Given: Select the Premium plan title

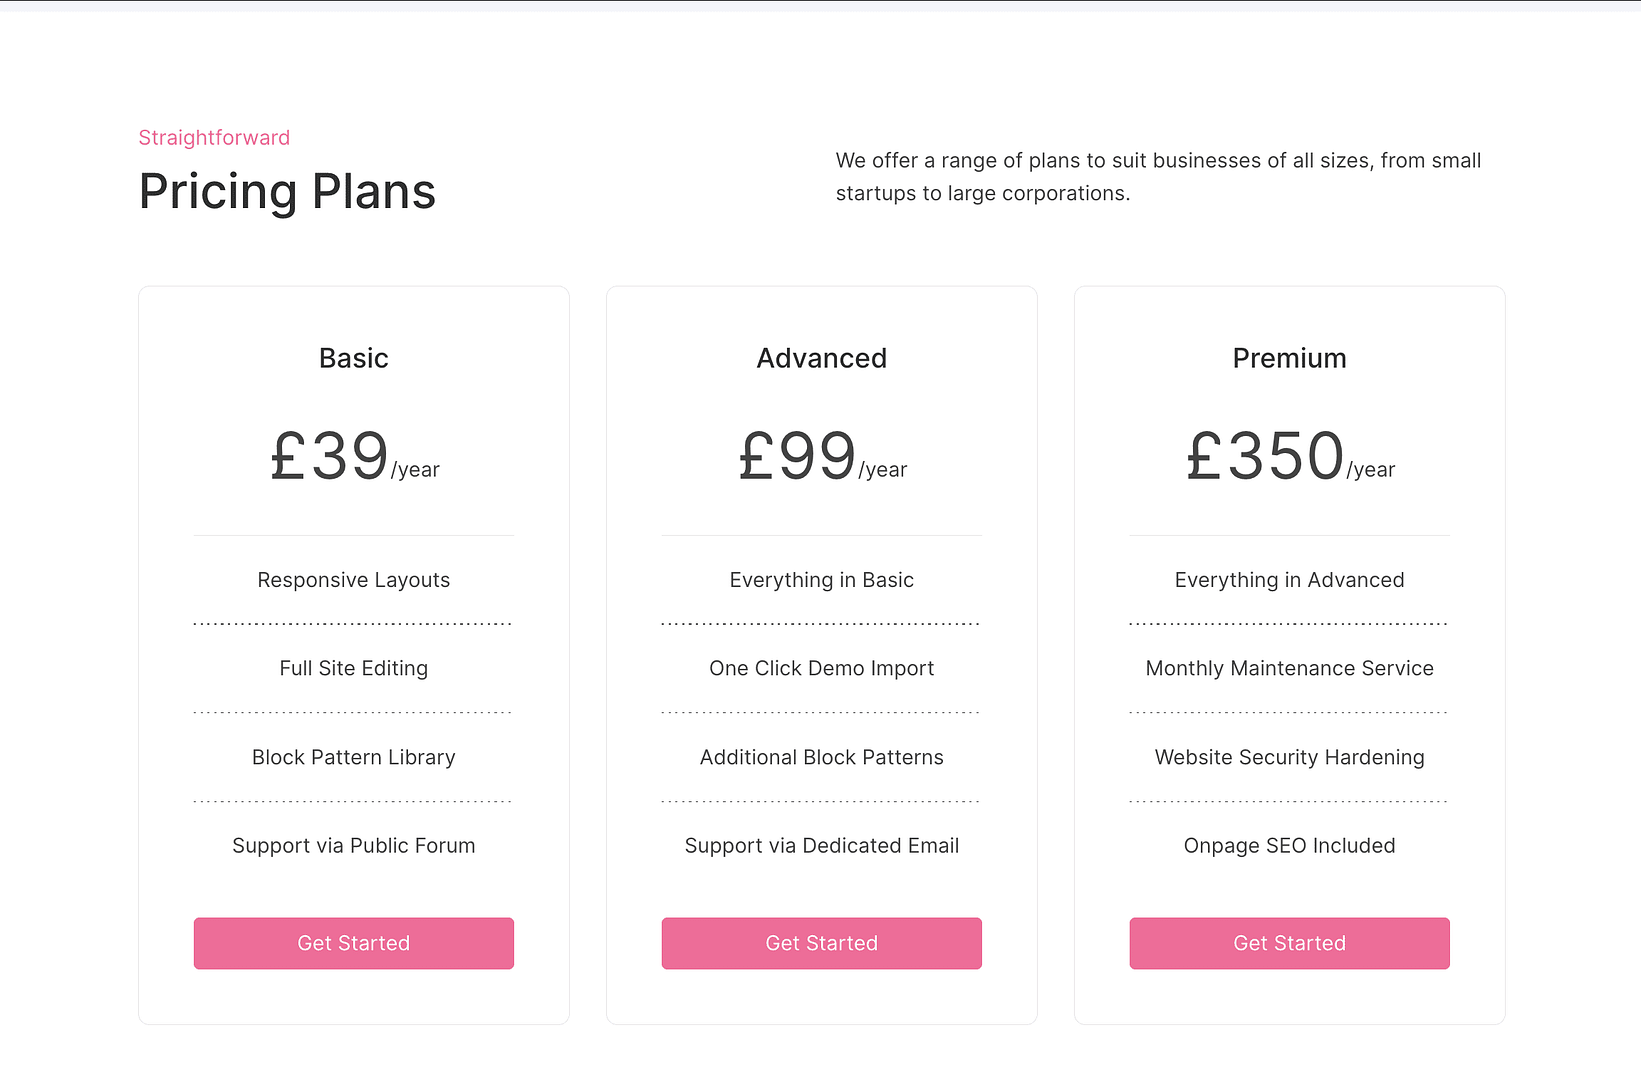Looking at the screenshot, I should point(1290,358).
